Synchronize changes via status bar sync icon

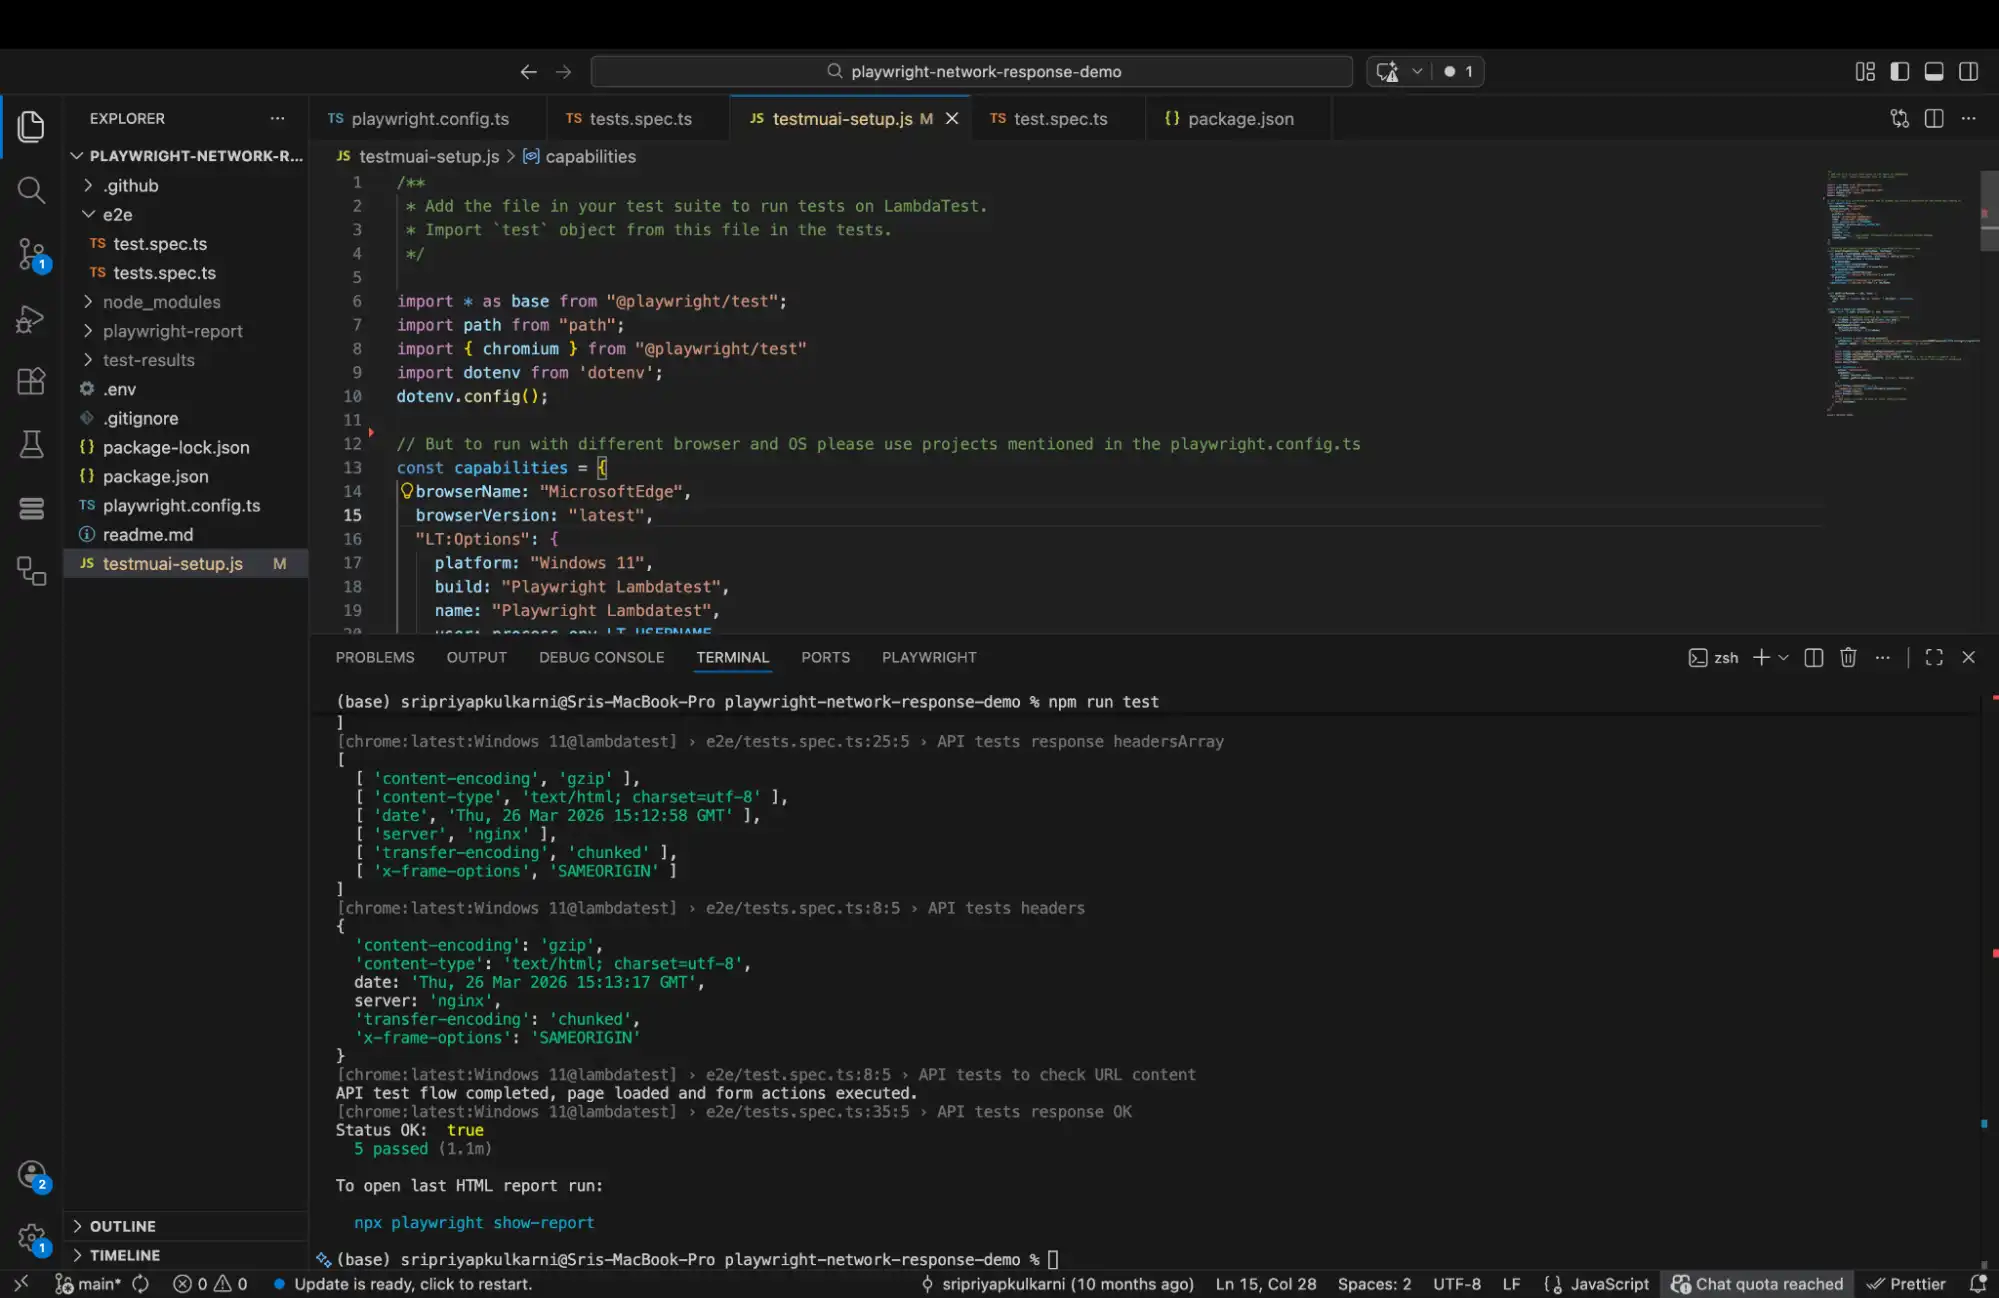tap(141, 1285)
